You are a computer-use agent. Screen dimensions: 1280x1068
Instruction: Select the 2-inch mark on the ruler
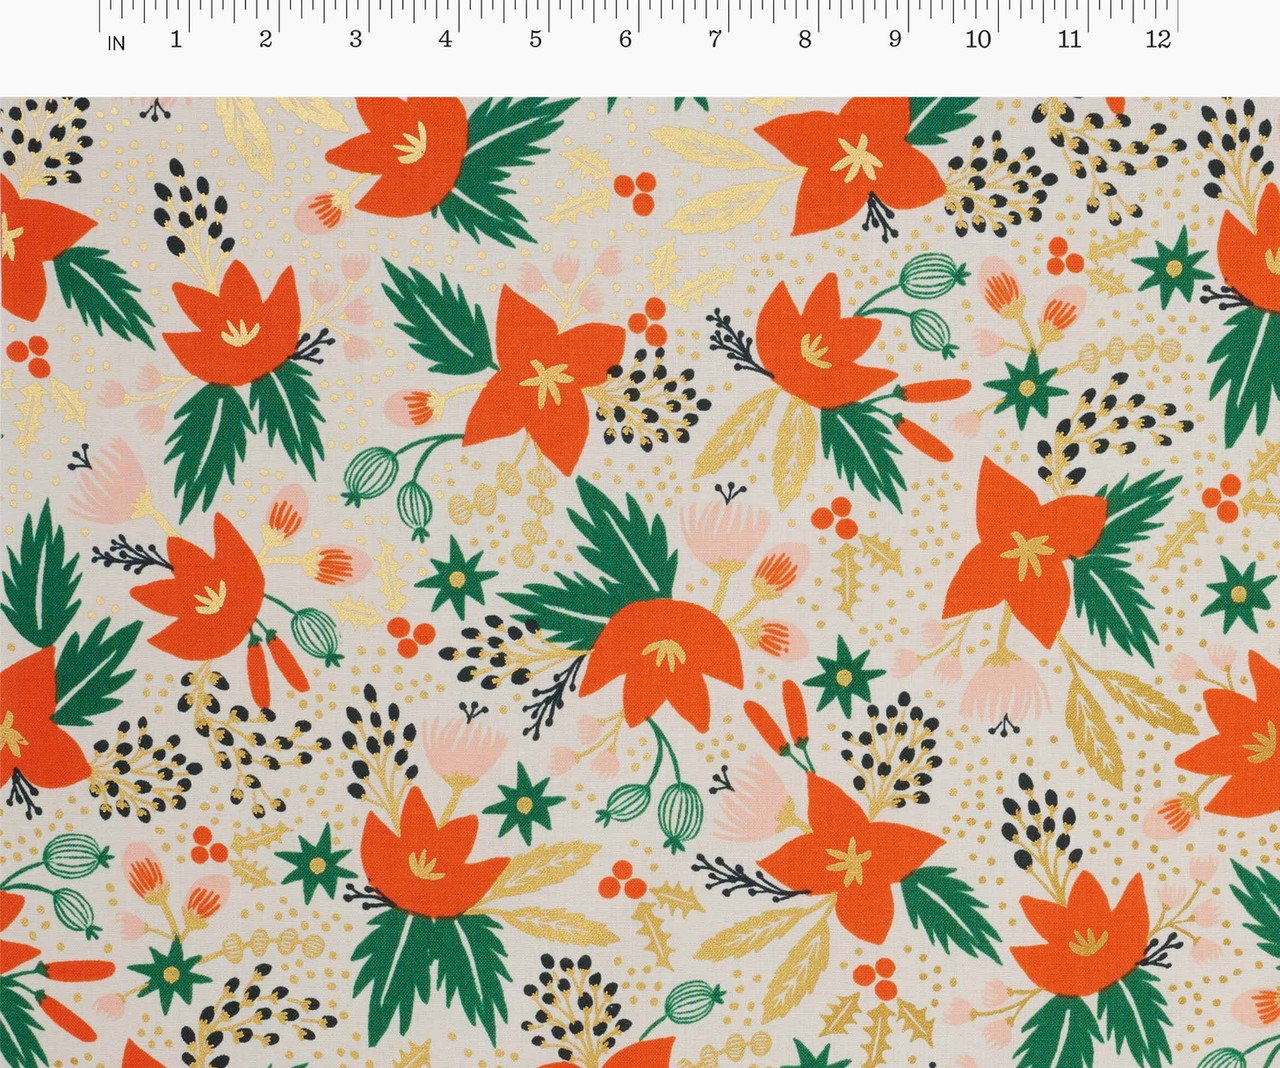click(265, 40)
